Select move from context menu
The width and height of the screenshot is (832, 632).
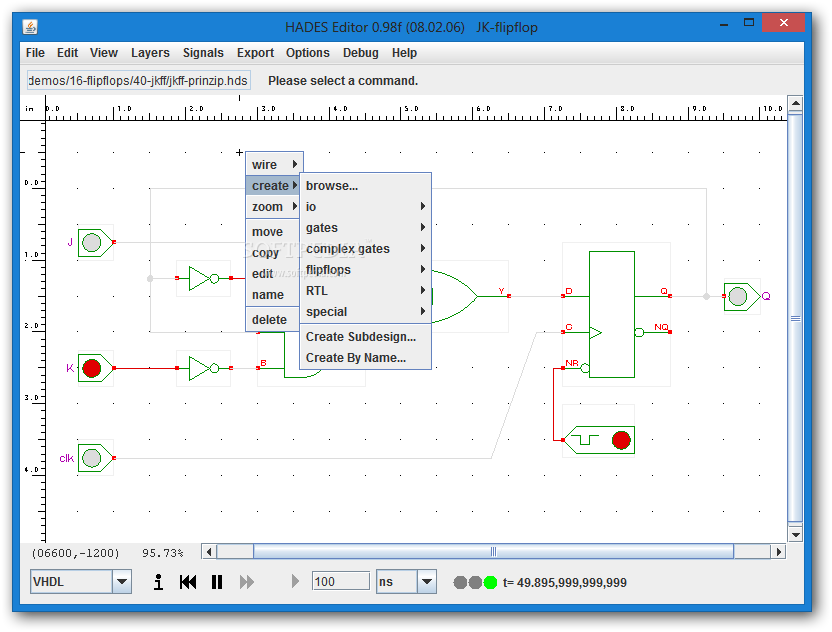coord(273,232)
